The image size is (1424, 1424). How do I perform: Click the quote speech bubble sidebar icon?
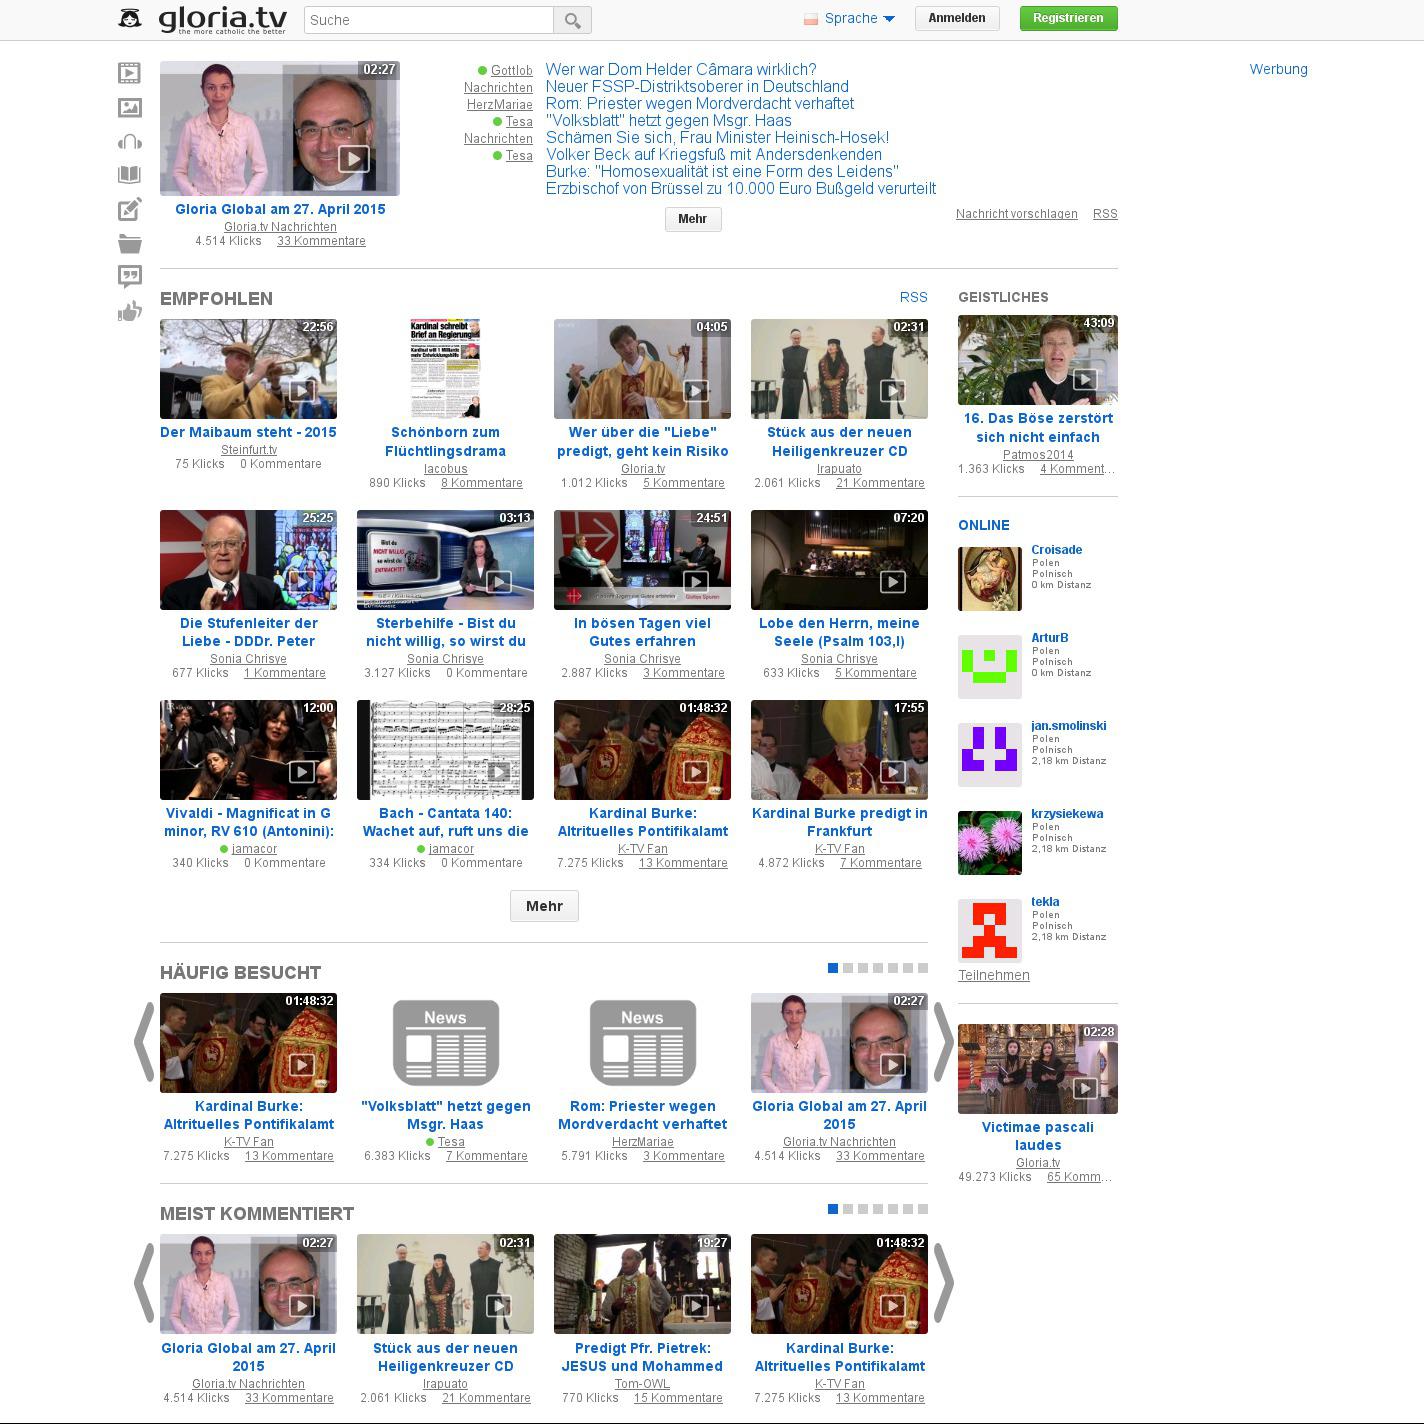click(129, 277)
